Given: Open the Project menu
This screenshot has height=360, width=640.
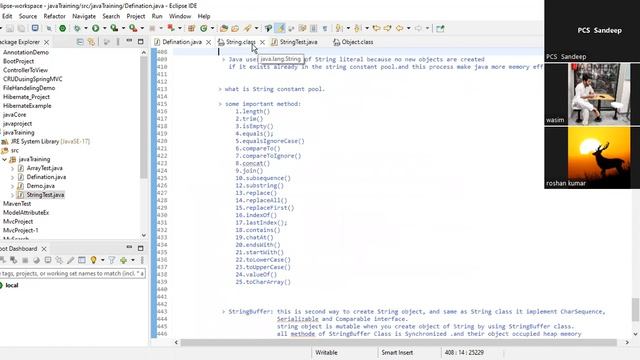Looking at the screenshot, I should (136, 16).
